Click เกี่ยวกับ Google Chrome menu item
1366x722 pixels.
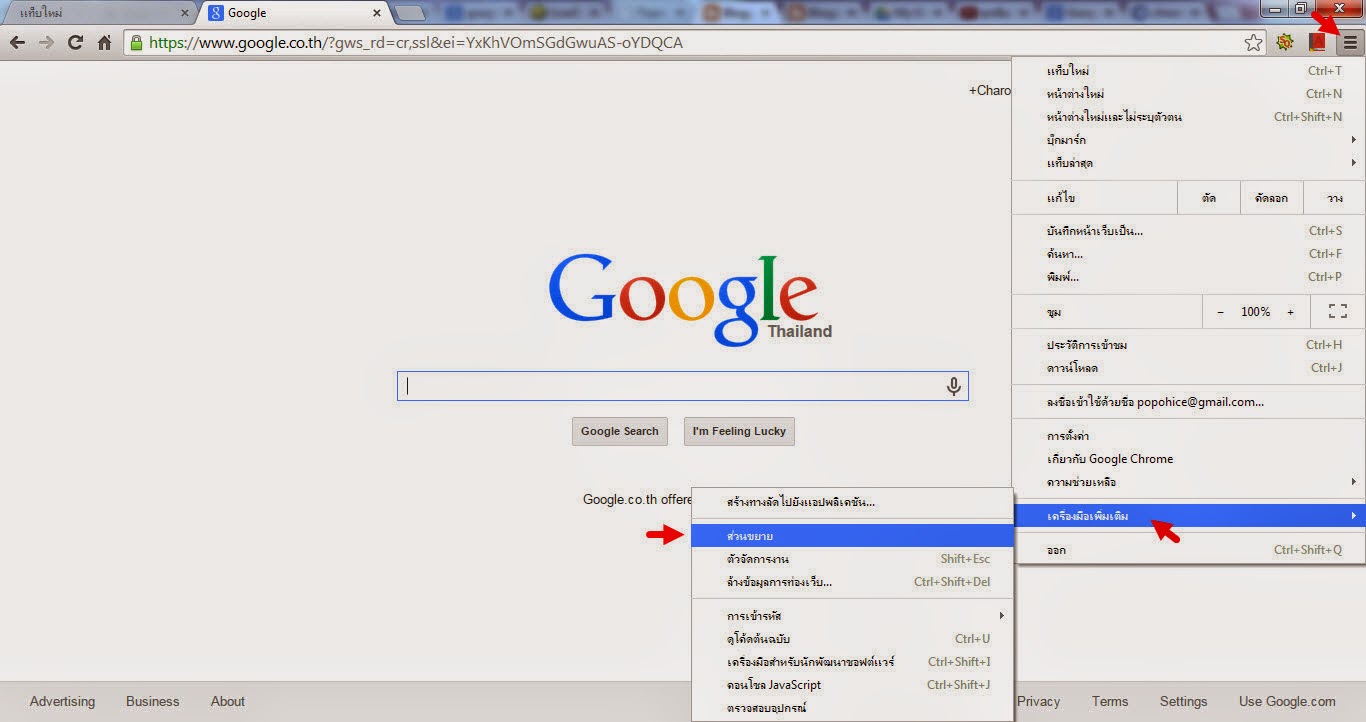tap(1188, 459)
